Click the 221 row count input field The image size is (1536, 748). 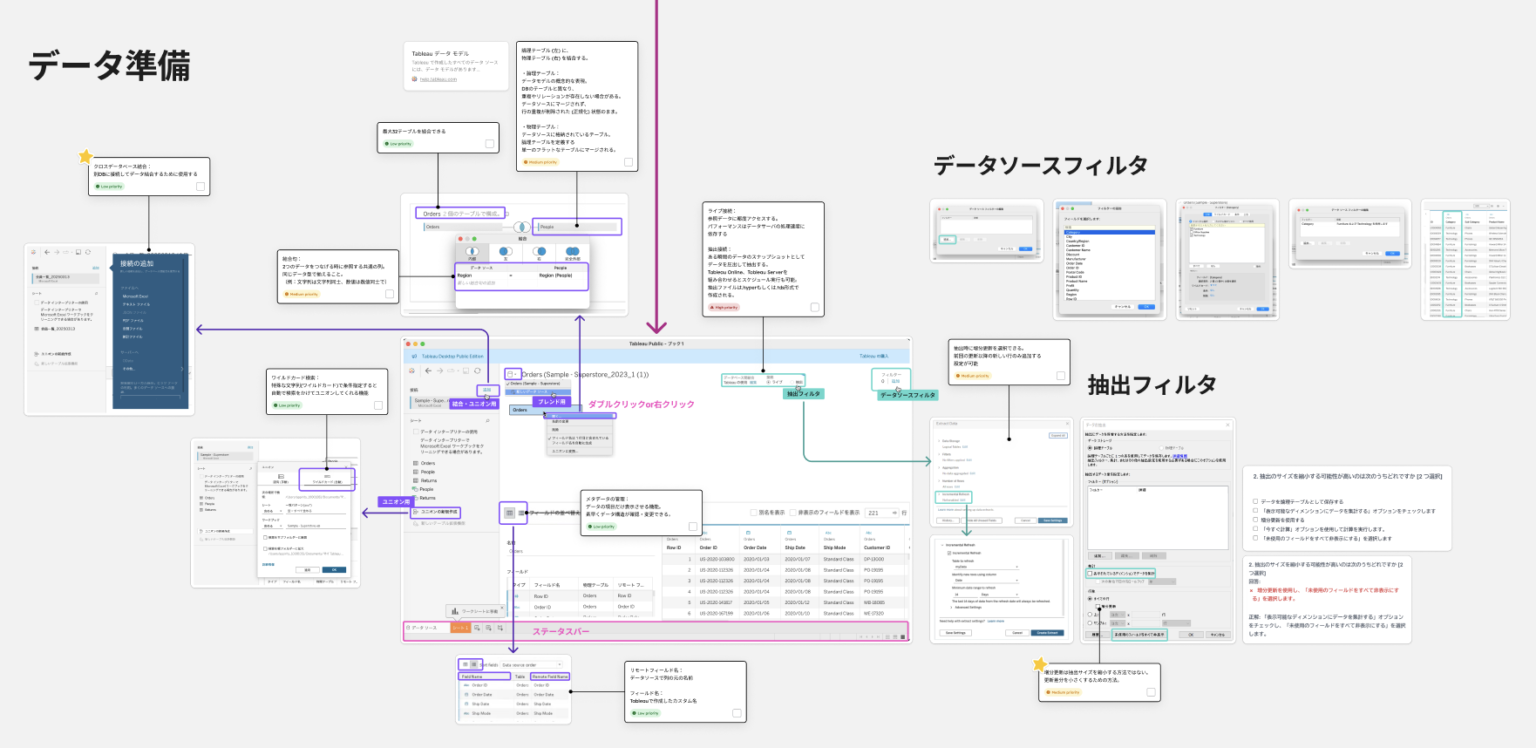click(880, 511)
